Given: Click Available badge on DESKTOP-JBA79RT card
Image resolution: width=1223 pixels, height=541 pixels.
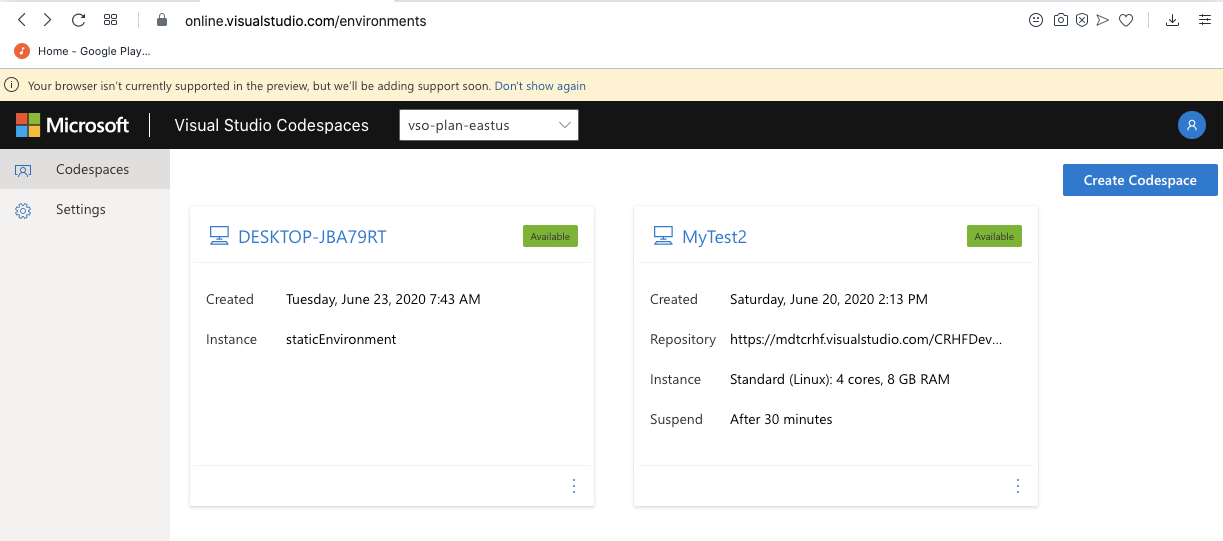Looking at the screenshot, I should [x=550, y=236].
